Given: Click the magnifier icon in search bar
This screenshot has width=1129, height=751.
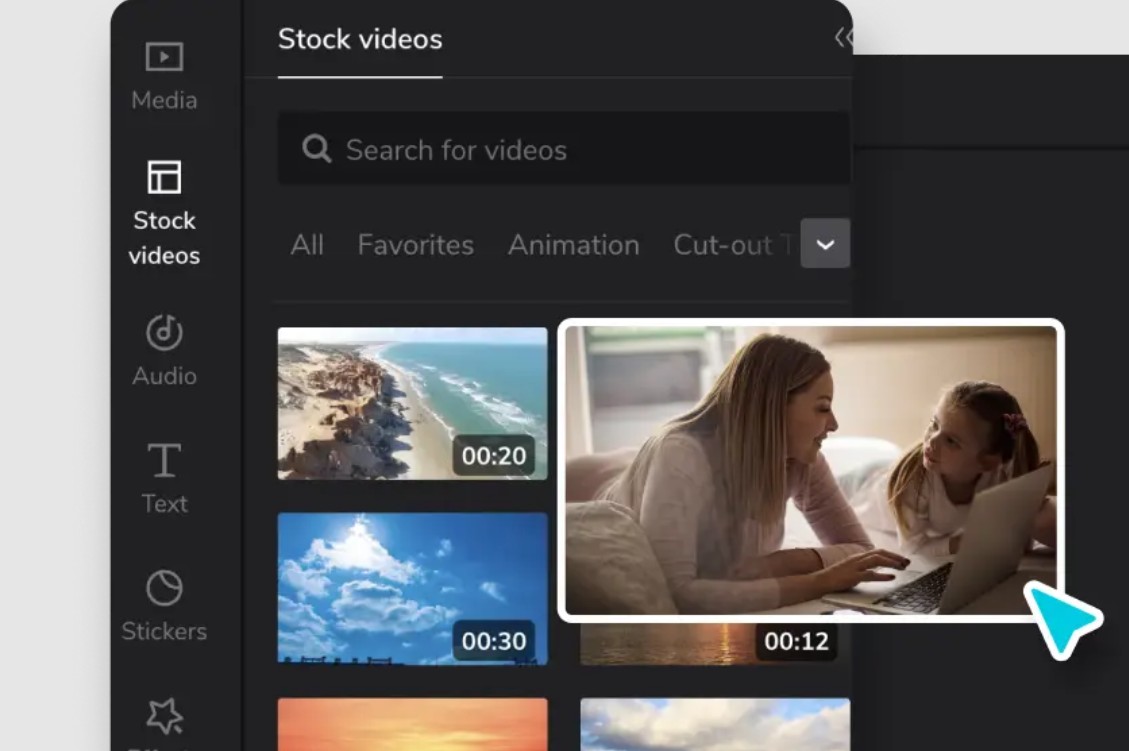Looking at the screenshot, I should coord(317,150).
